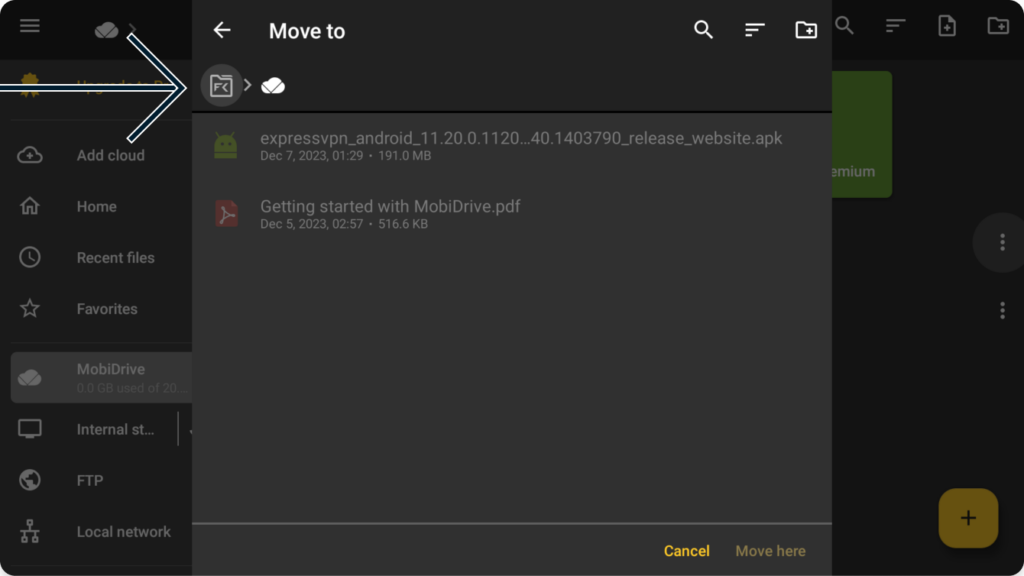Screen dimensions: 1024x576
Task: Select the MobiDrive cloud breadcrumb
Action: coord(273,86)
